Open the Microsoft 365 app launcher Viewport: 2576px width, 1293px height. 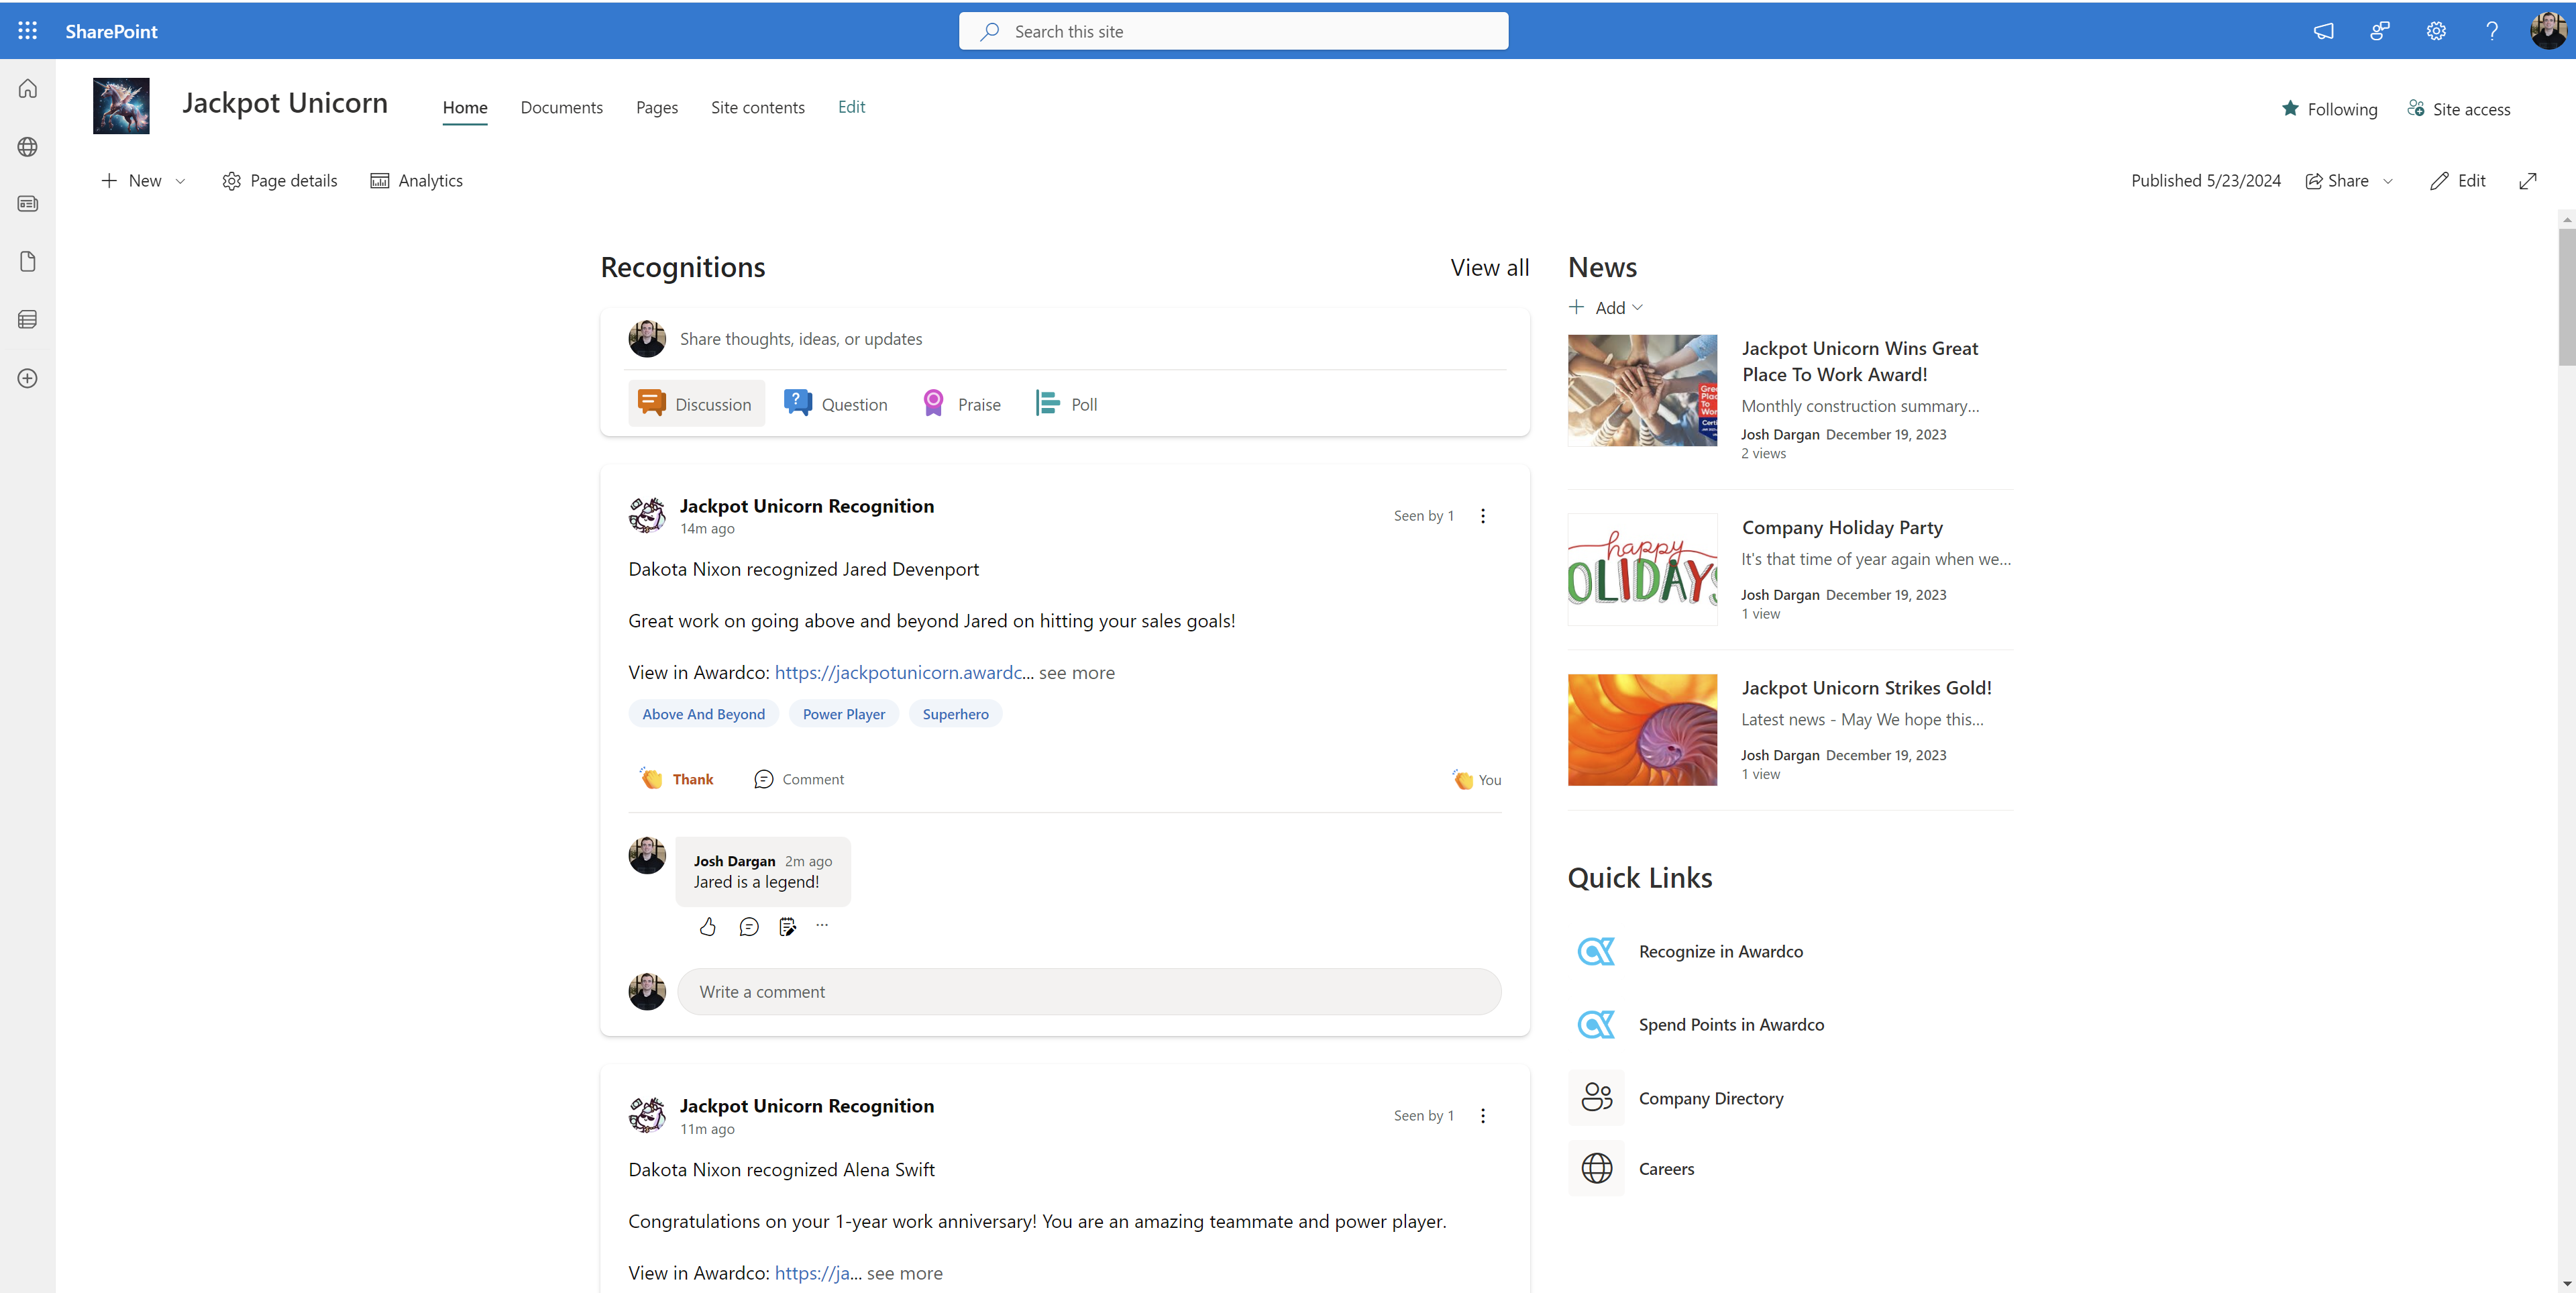point(27,30)
